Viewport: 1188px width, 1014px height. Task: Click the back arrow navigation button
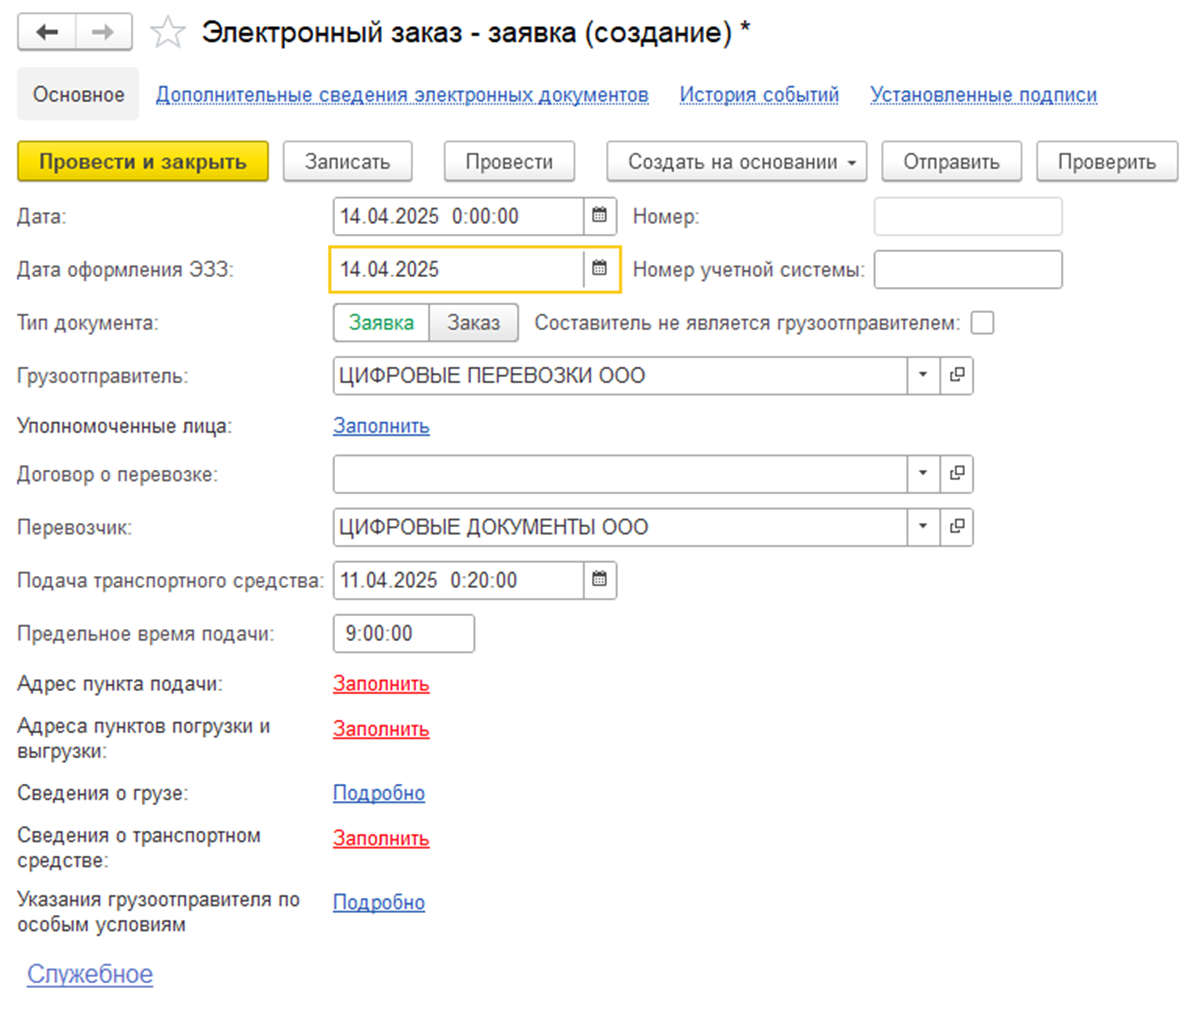point(47,33)
